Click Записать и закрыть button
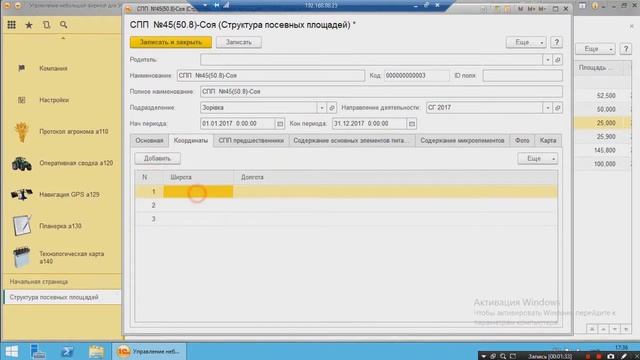 tap(171, 42)
